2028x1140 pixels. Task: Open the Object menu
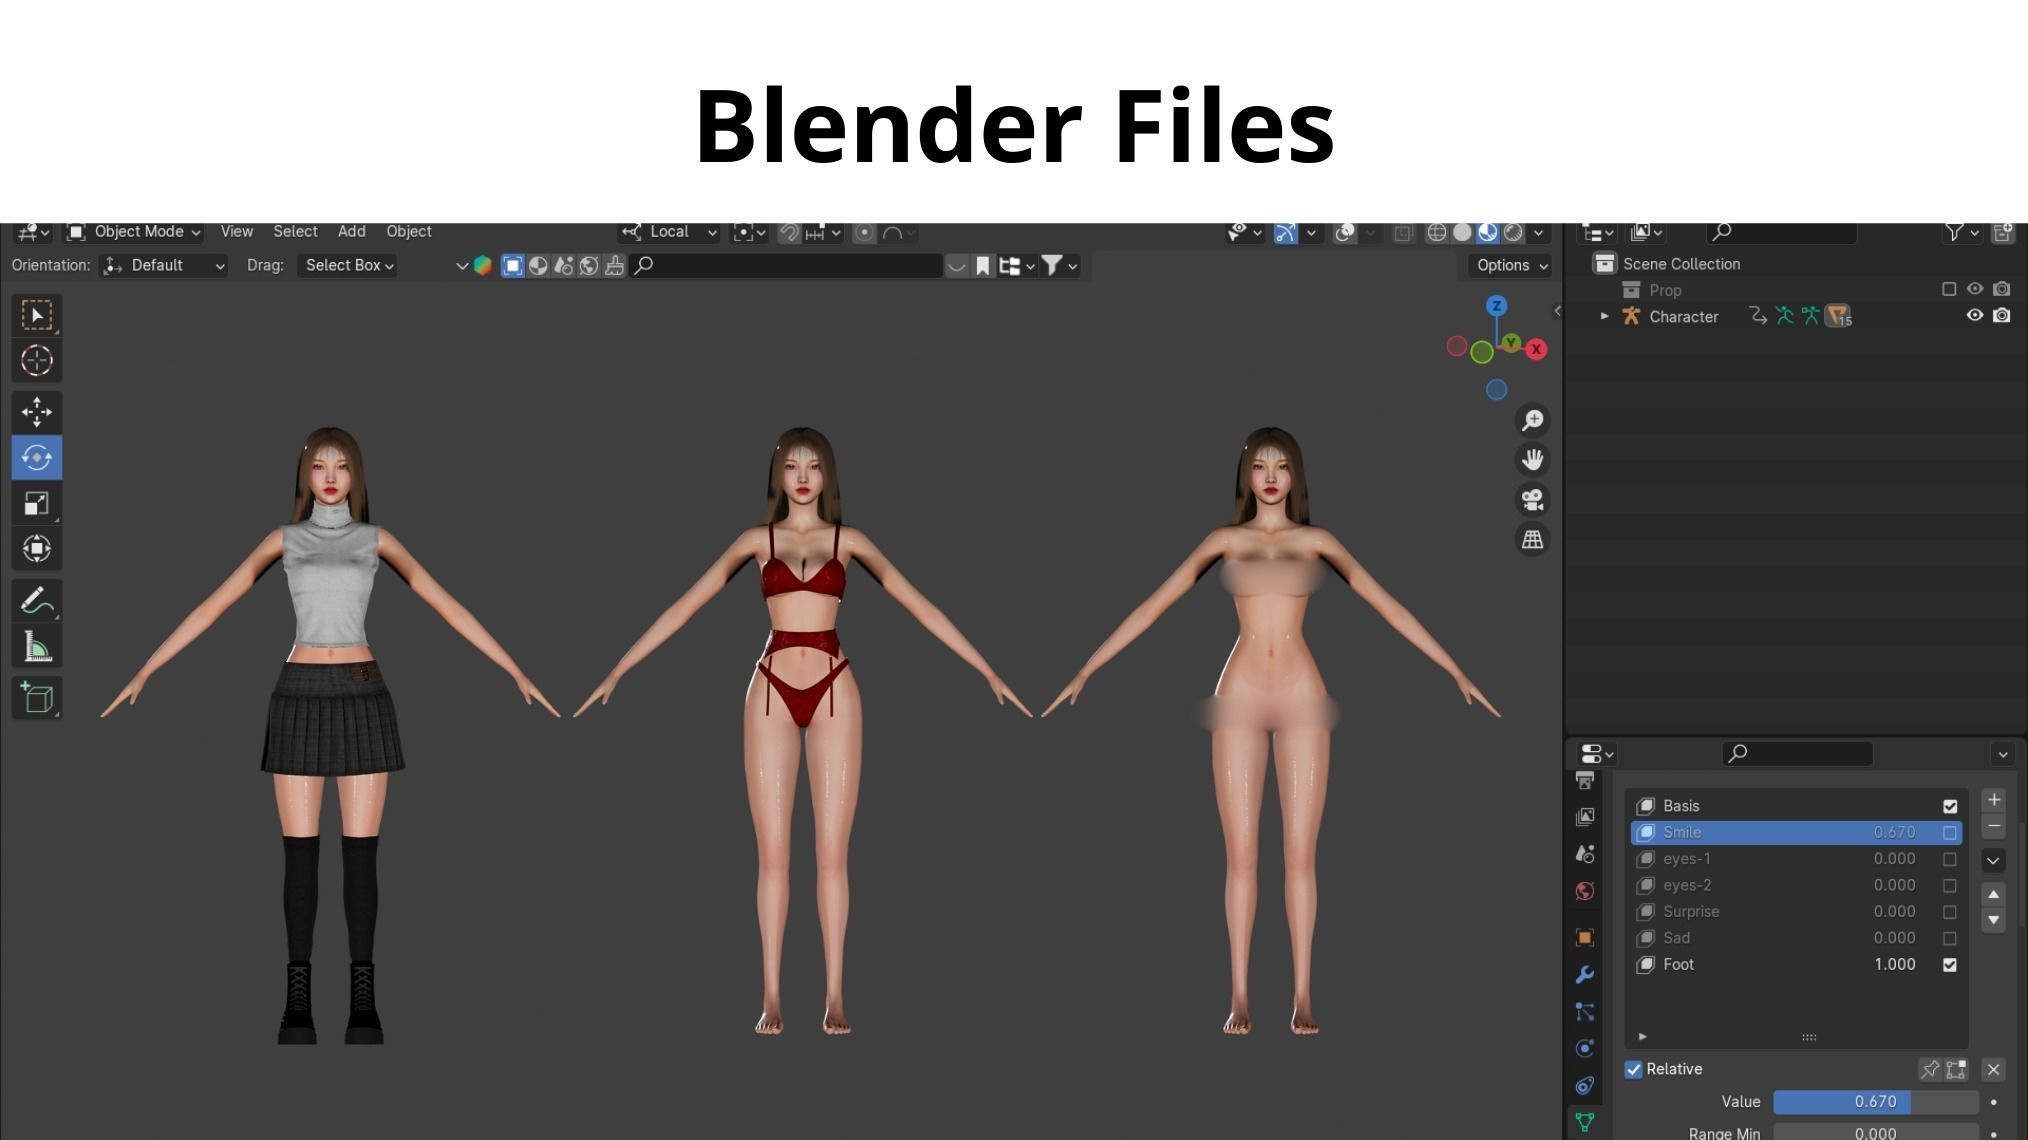click(x=409, y=232)
